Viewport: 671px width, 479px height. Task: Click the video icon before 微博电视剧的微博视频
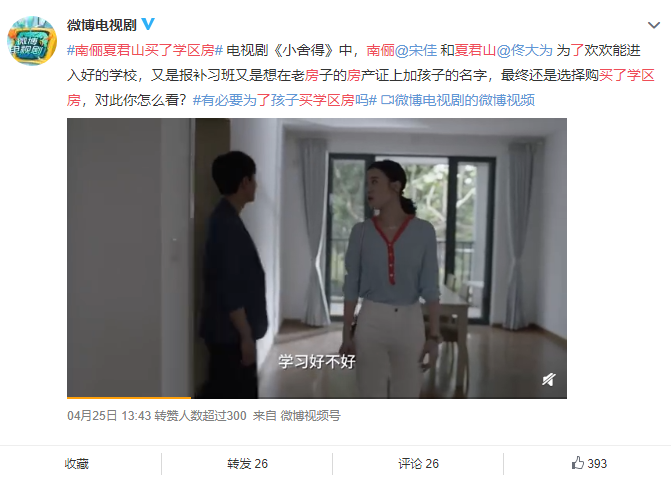point(387,100)
